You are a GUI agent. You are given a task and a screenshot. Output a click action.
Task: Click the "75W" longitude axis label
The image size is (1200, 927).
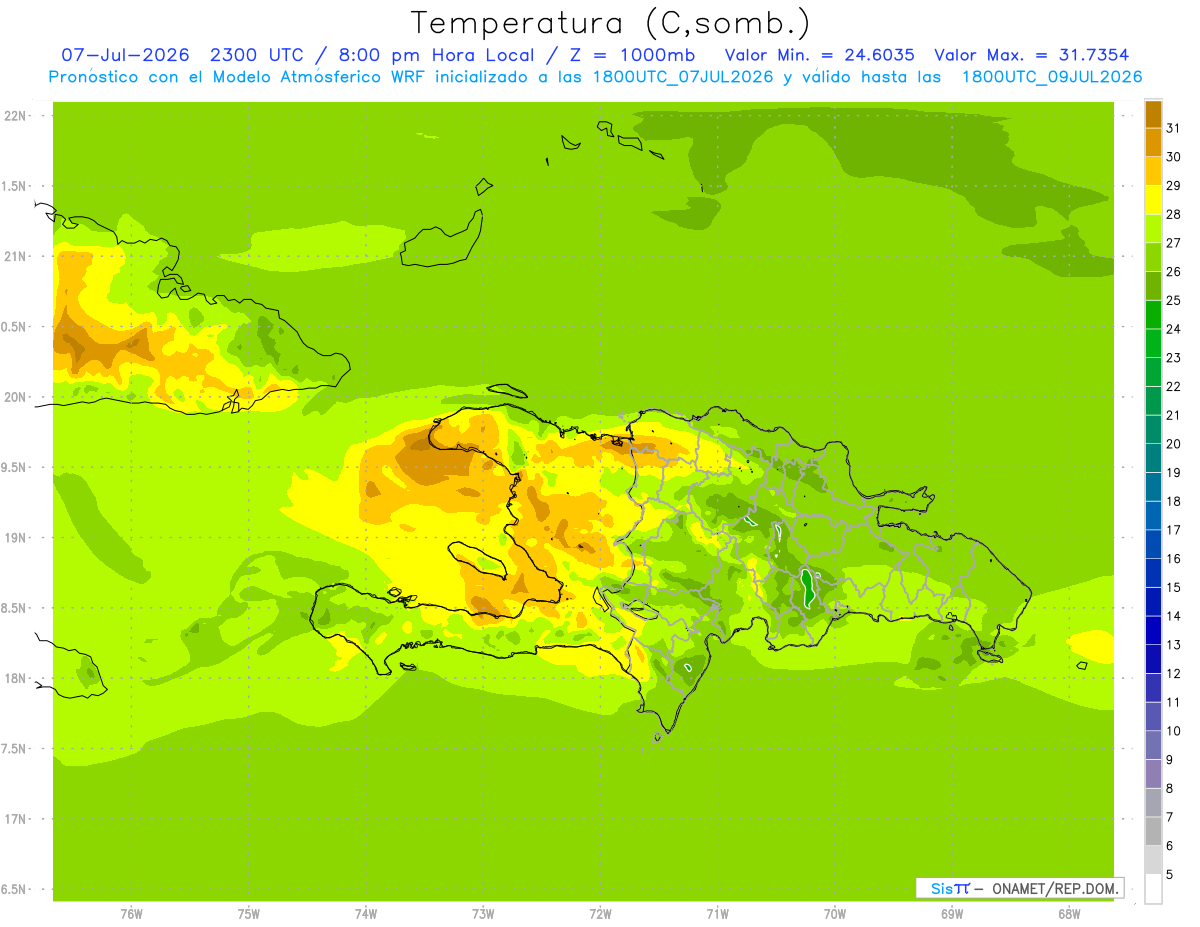pyautogui.click(x=249, y=914)
